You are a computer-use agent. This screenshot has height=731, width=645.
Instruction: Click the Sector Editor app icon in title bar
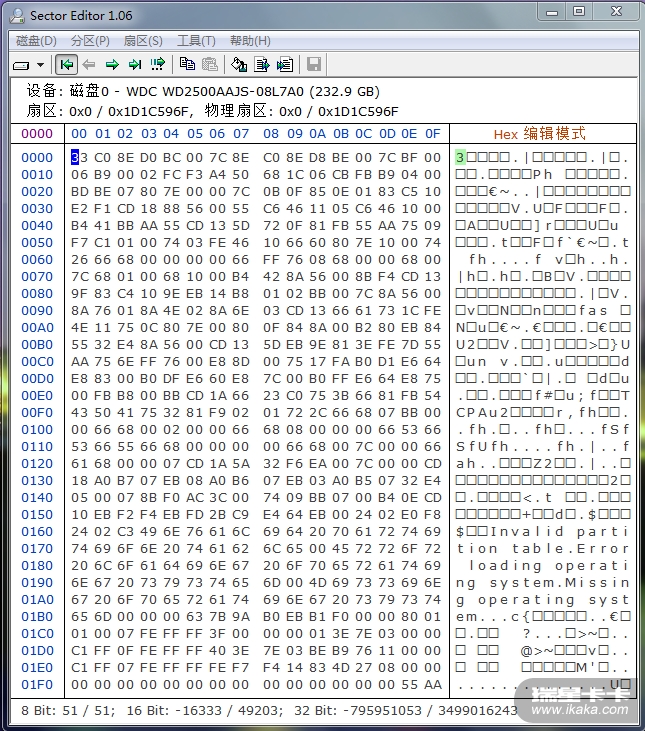coord(17,15)
